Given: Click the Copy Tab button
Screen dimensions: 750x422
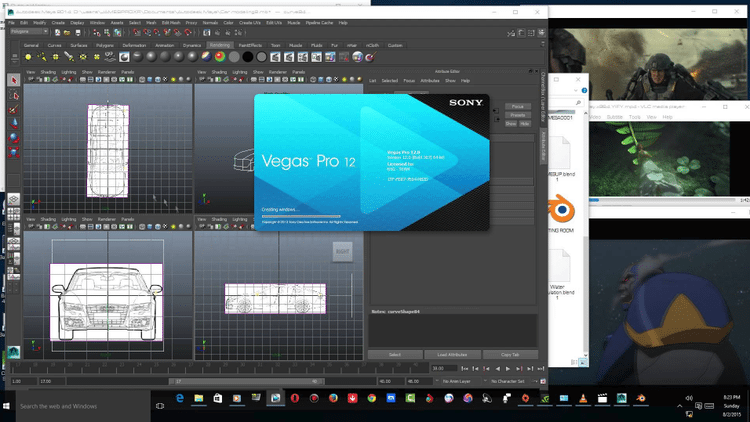Looking at the screenshot, I should [510, 355].
